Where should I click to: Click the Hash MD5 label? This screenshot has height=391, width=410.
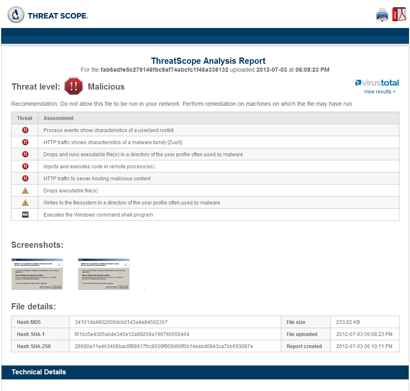pos(29,322)
